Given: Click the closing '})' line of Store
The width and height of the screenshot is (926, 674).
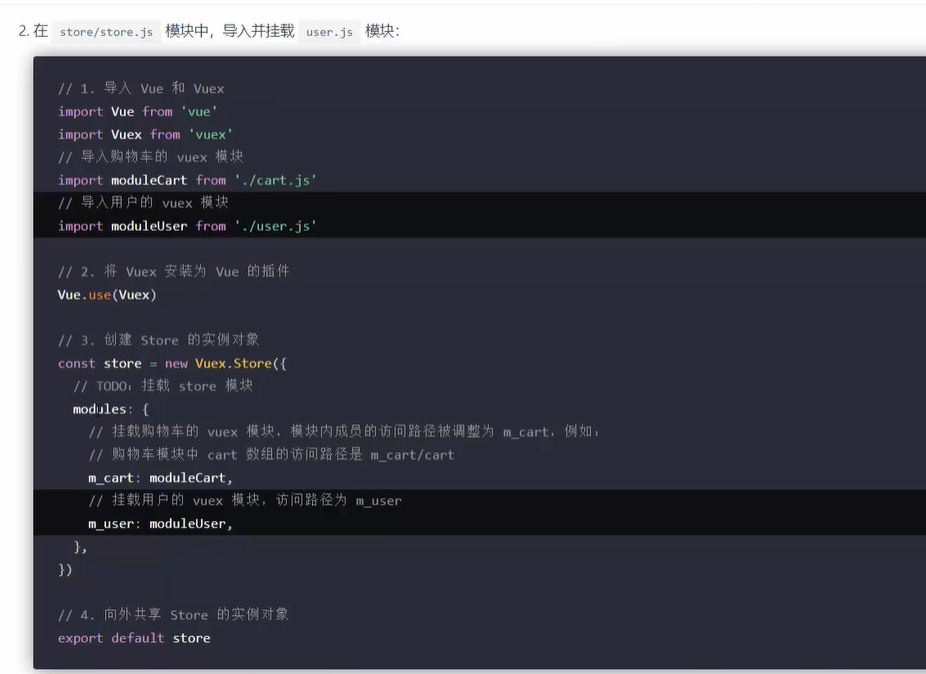Looking at the screenshot, I should 65,569.
